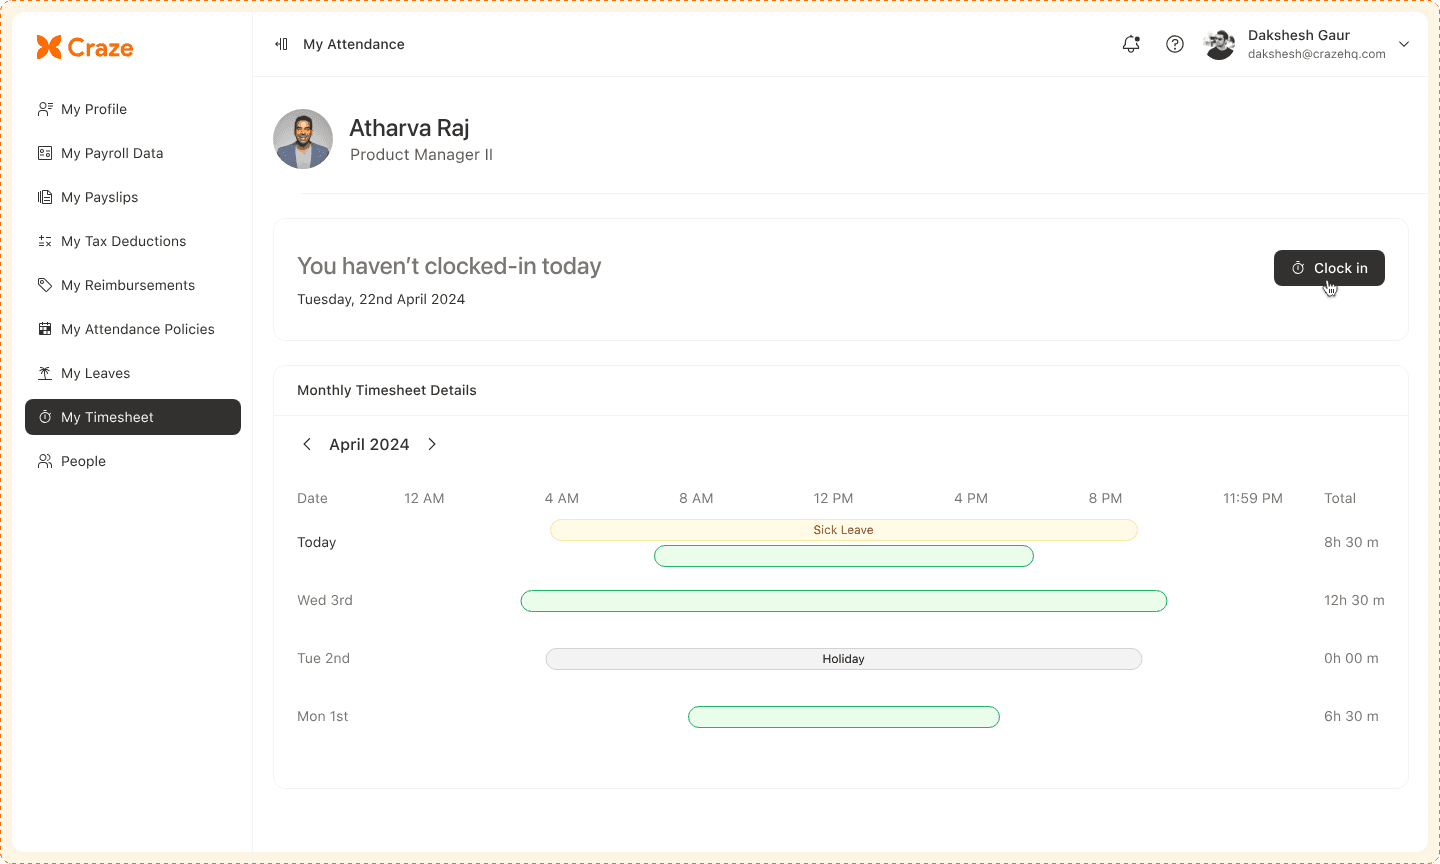Open My Payslips
1440x864 pixels.
[x=133, y=197]
